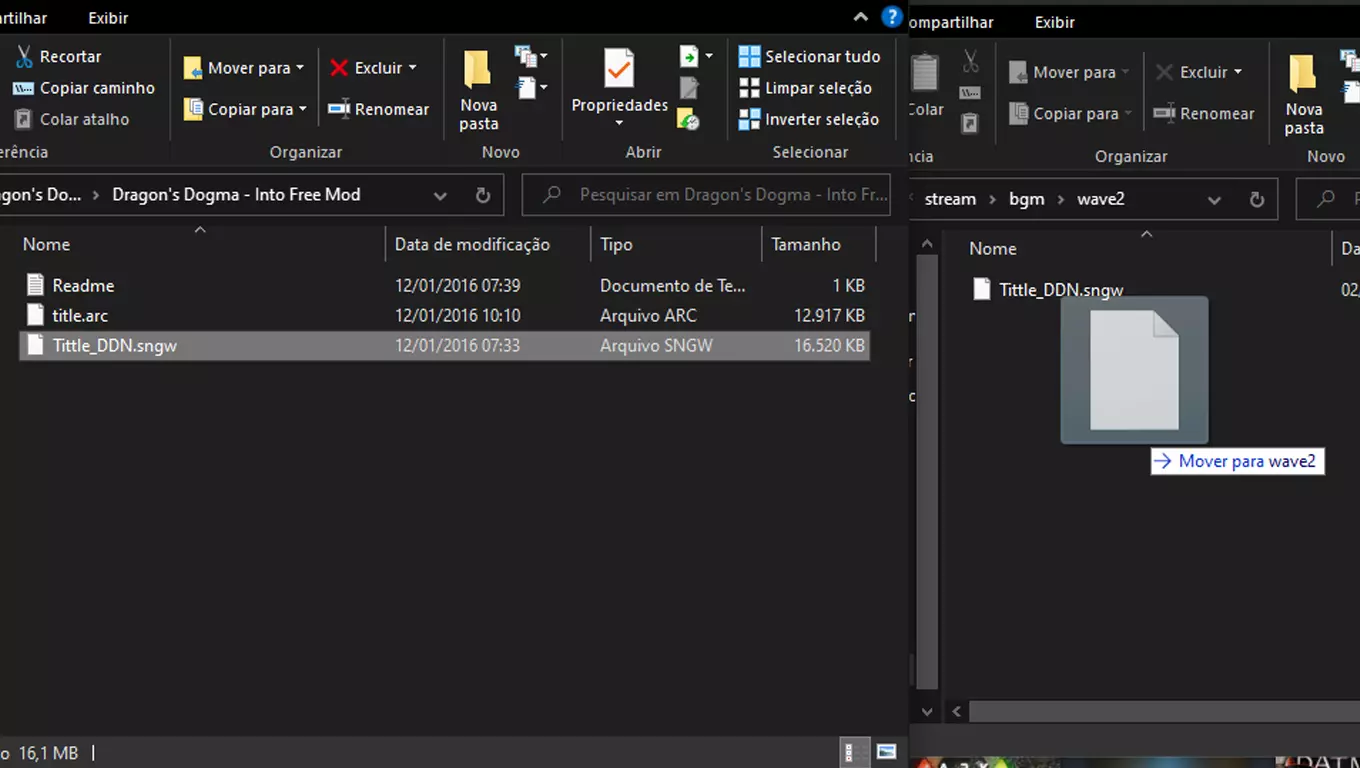1360x768 pixels.
Task: Open Mover para dropdown in the left window
Action: click(x=244, y=68)
